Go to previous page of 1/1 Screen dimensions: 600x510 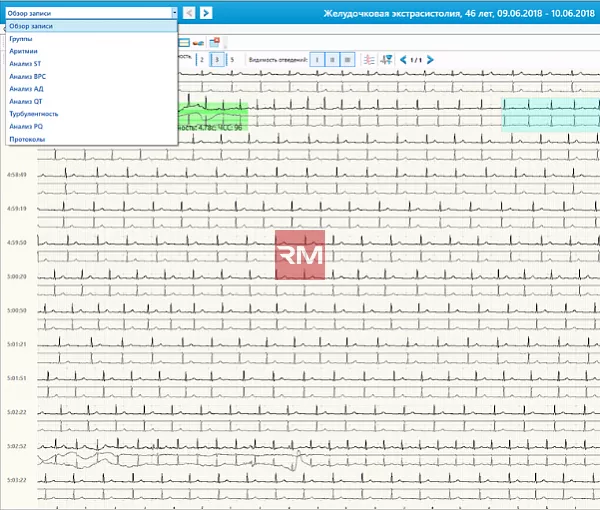(x=403, y=60)
